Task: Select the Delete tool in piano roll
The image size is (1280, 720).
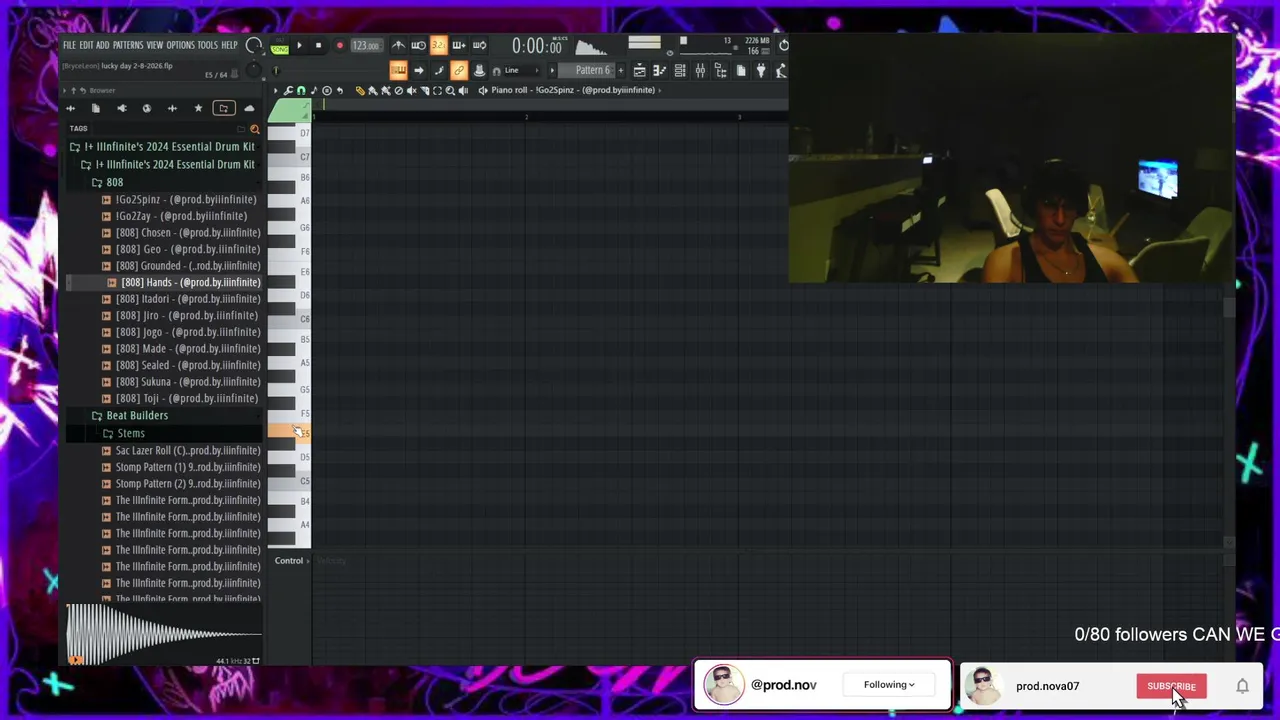Action: tap(398, 91)
